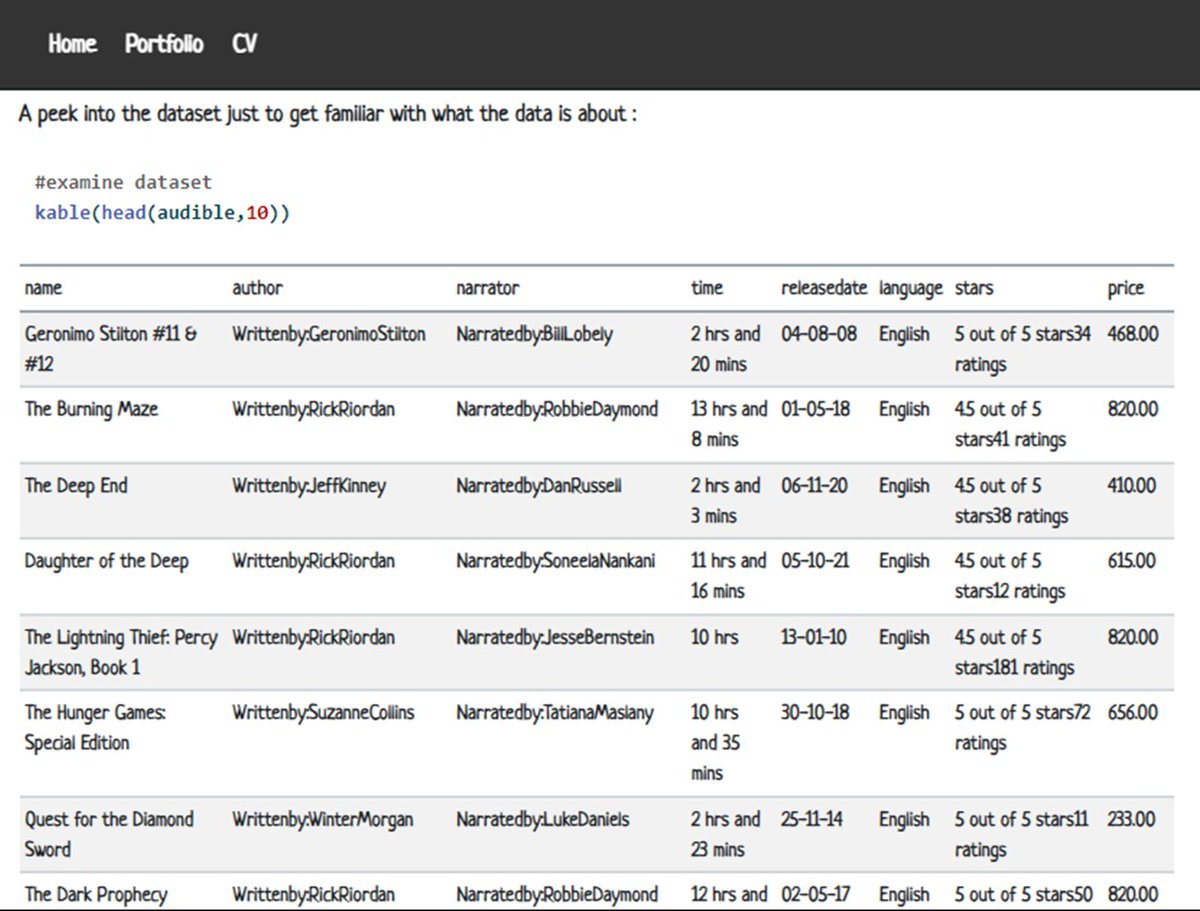The height and width of the screenshot is (911, 1200).
Task: Select the 'stars' column header
Action: click(972, 288)
